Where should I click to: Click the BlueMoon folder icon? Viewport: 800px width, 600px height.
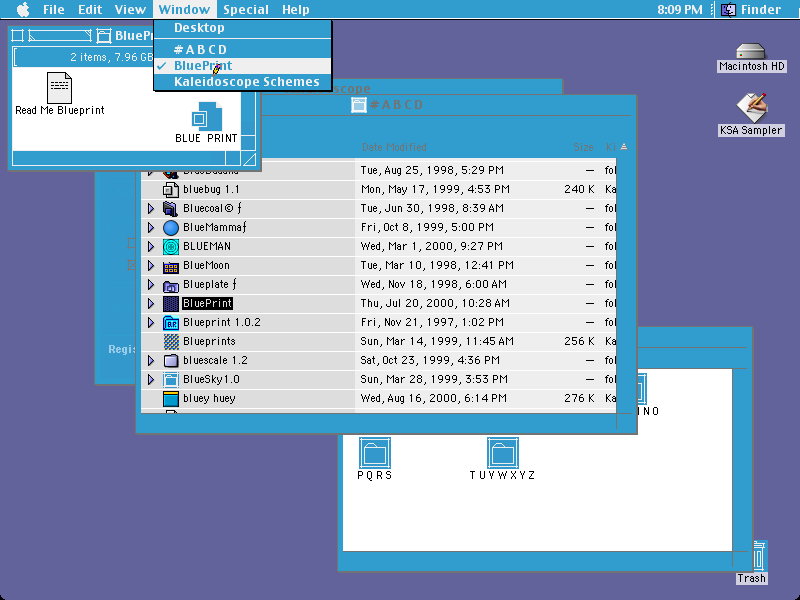click(x=170, y=266)
